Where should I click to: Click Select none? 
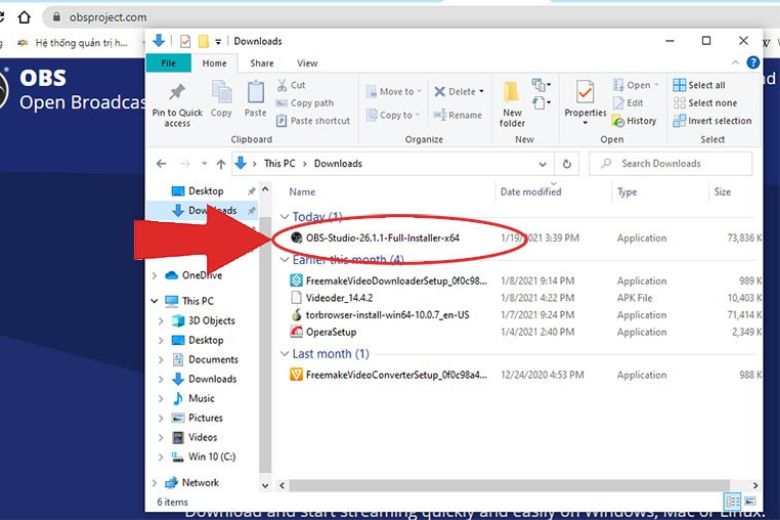pyautogui.click(x=705, y=103)
